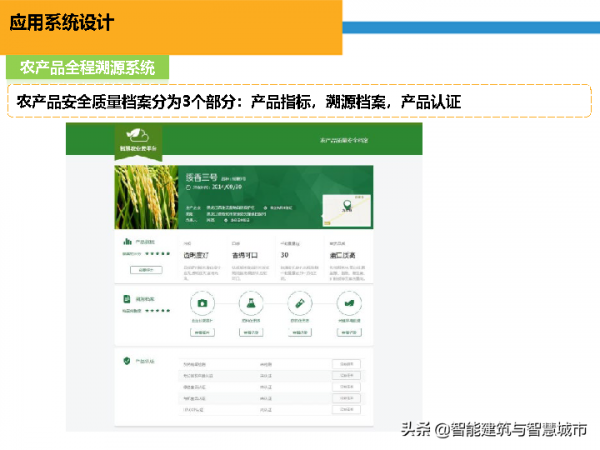600x450 pixels.
Task: Click the bar chart icon for product indicators
Action: pos(127,241)
